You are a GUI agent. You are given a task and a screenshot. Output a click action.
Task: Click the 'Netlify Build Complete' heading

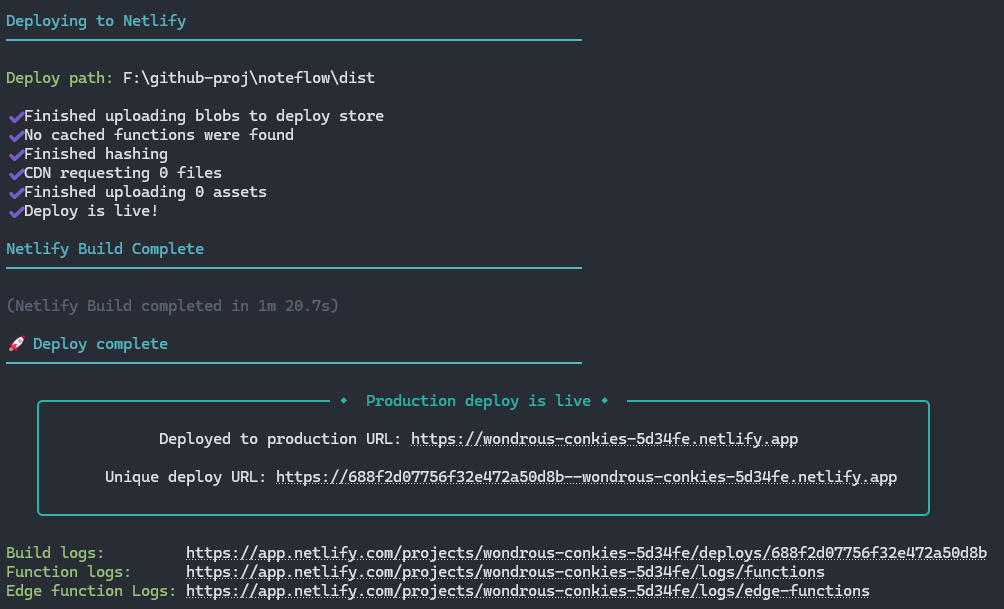(105, 249)
